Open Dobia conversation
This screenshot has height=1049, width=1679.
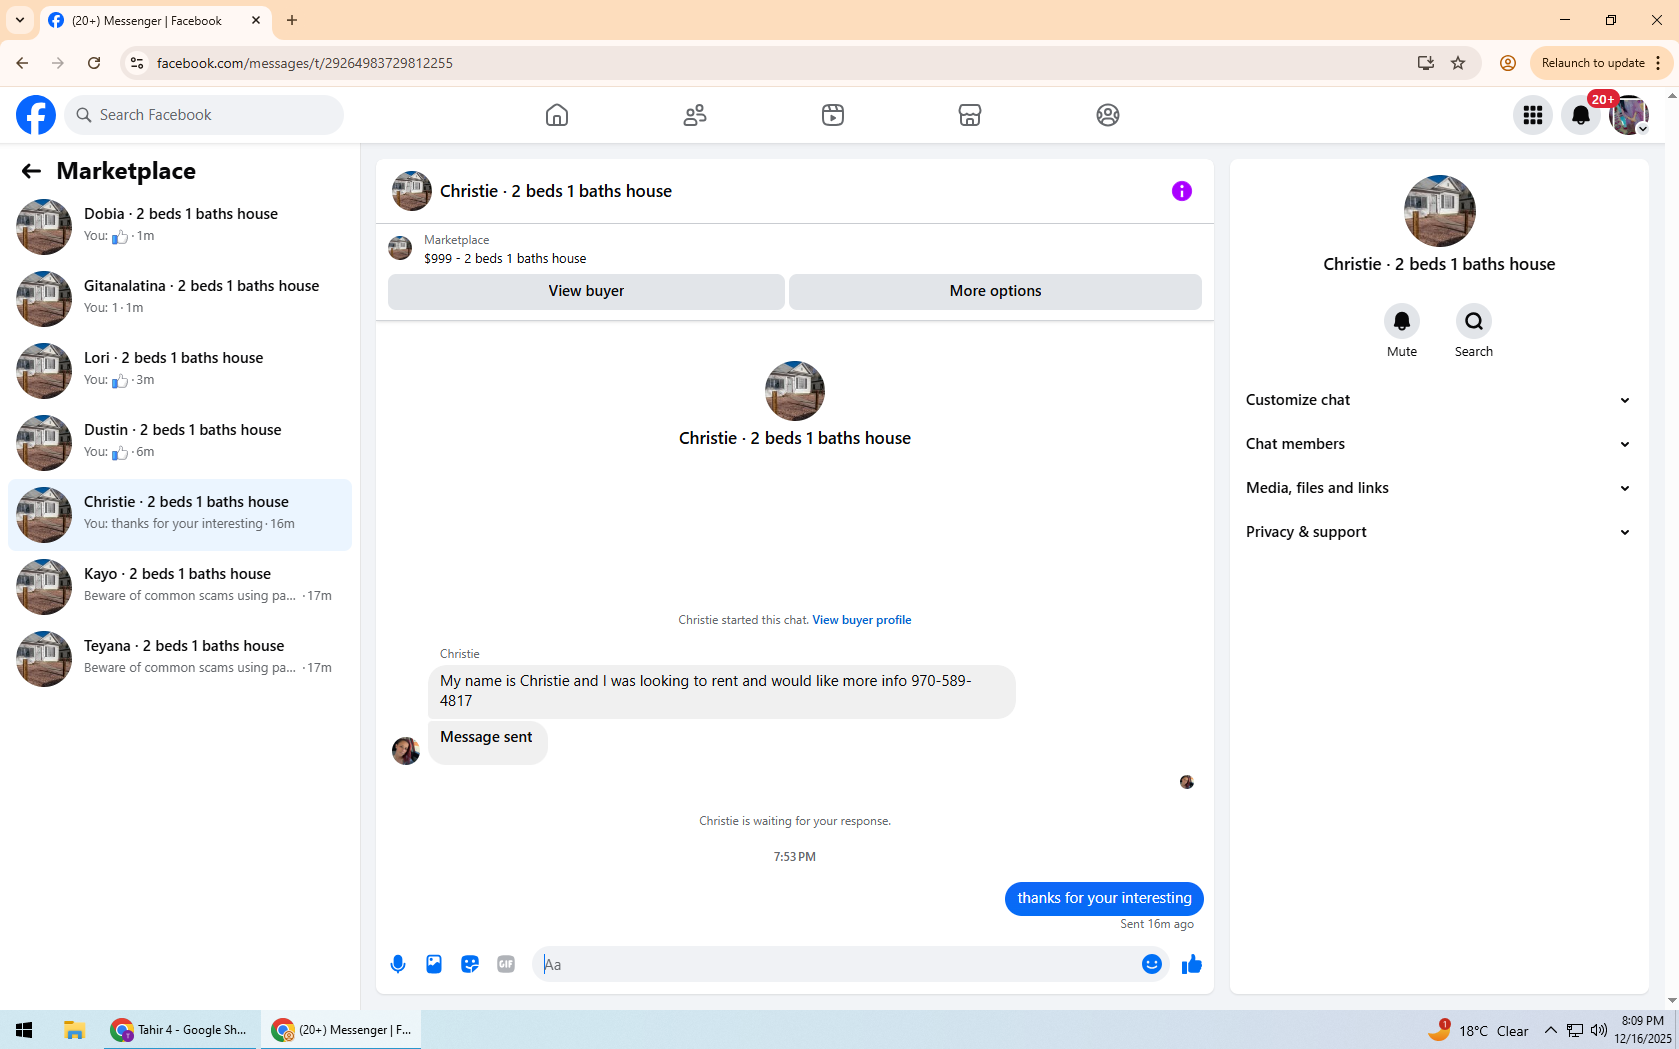coord(180,227)
